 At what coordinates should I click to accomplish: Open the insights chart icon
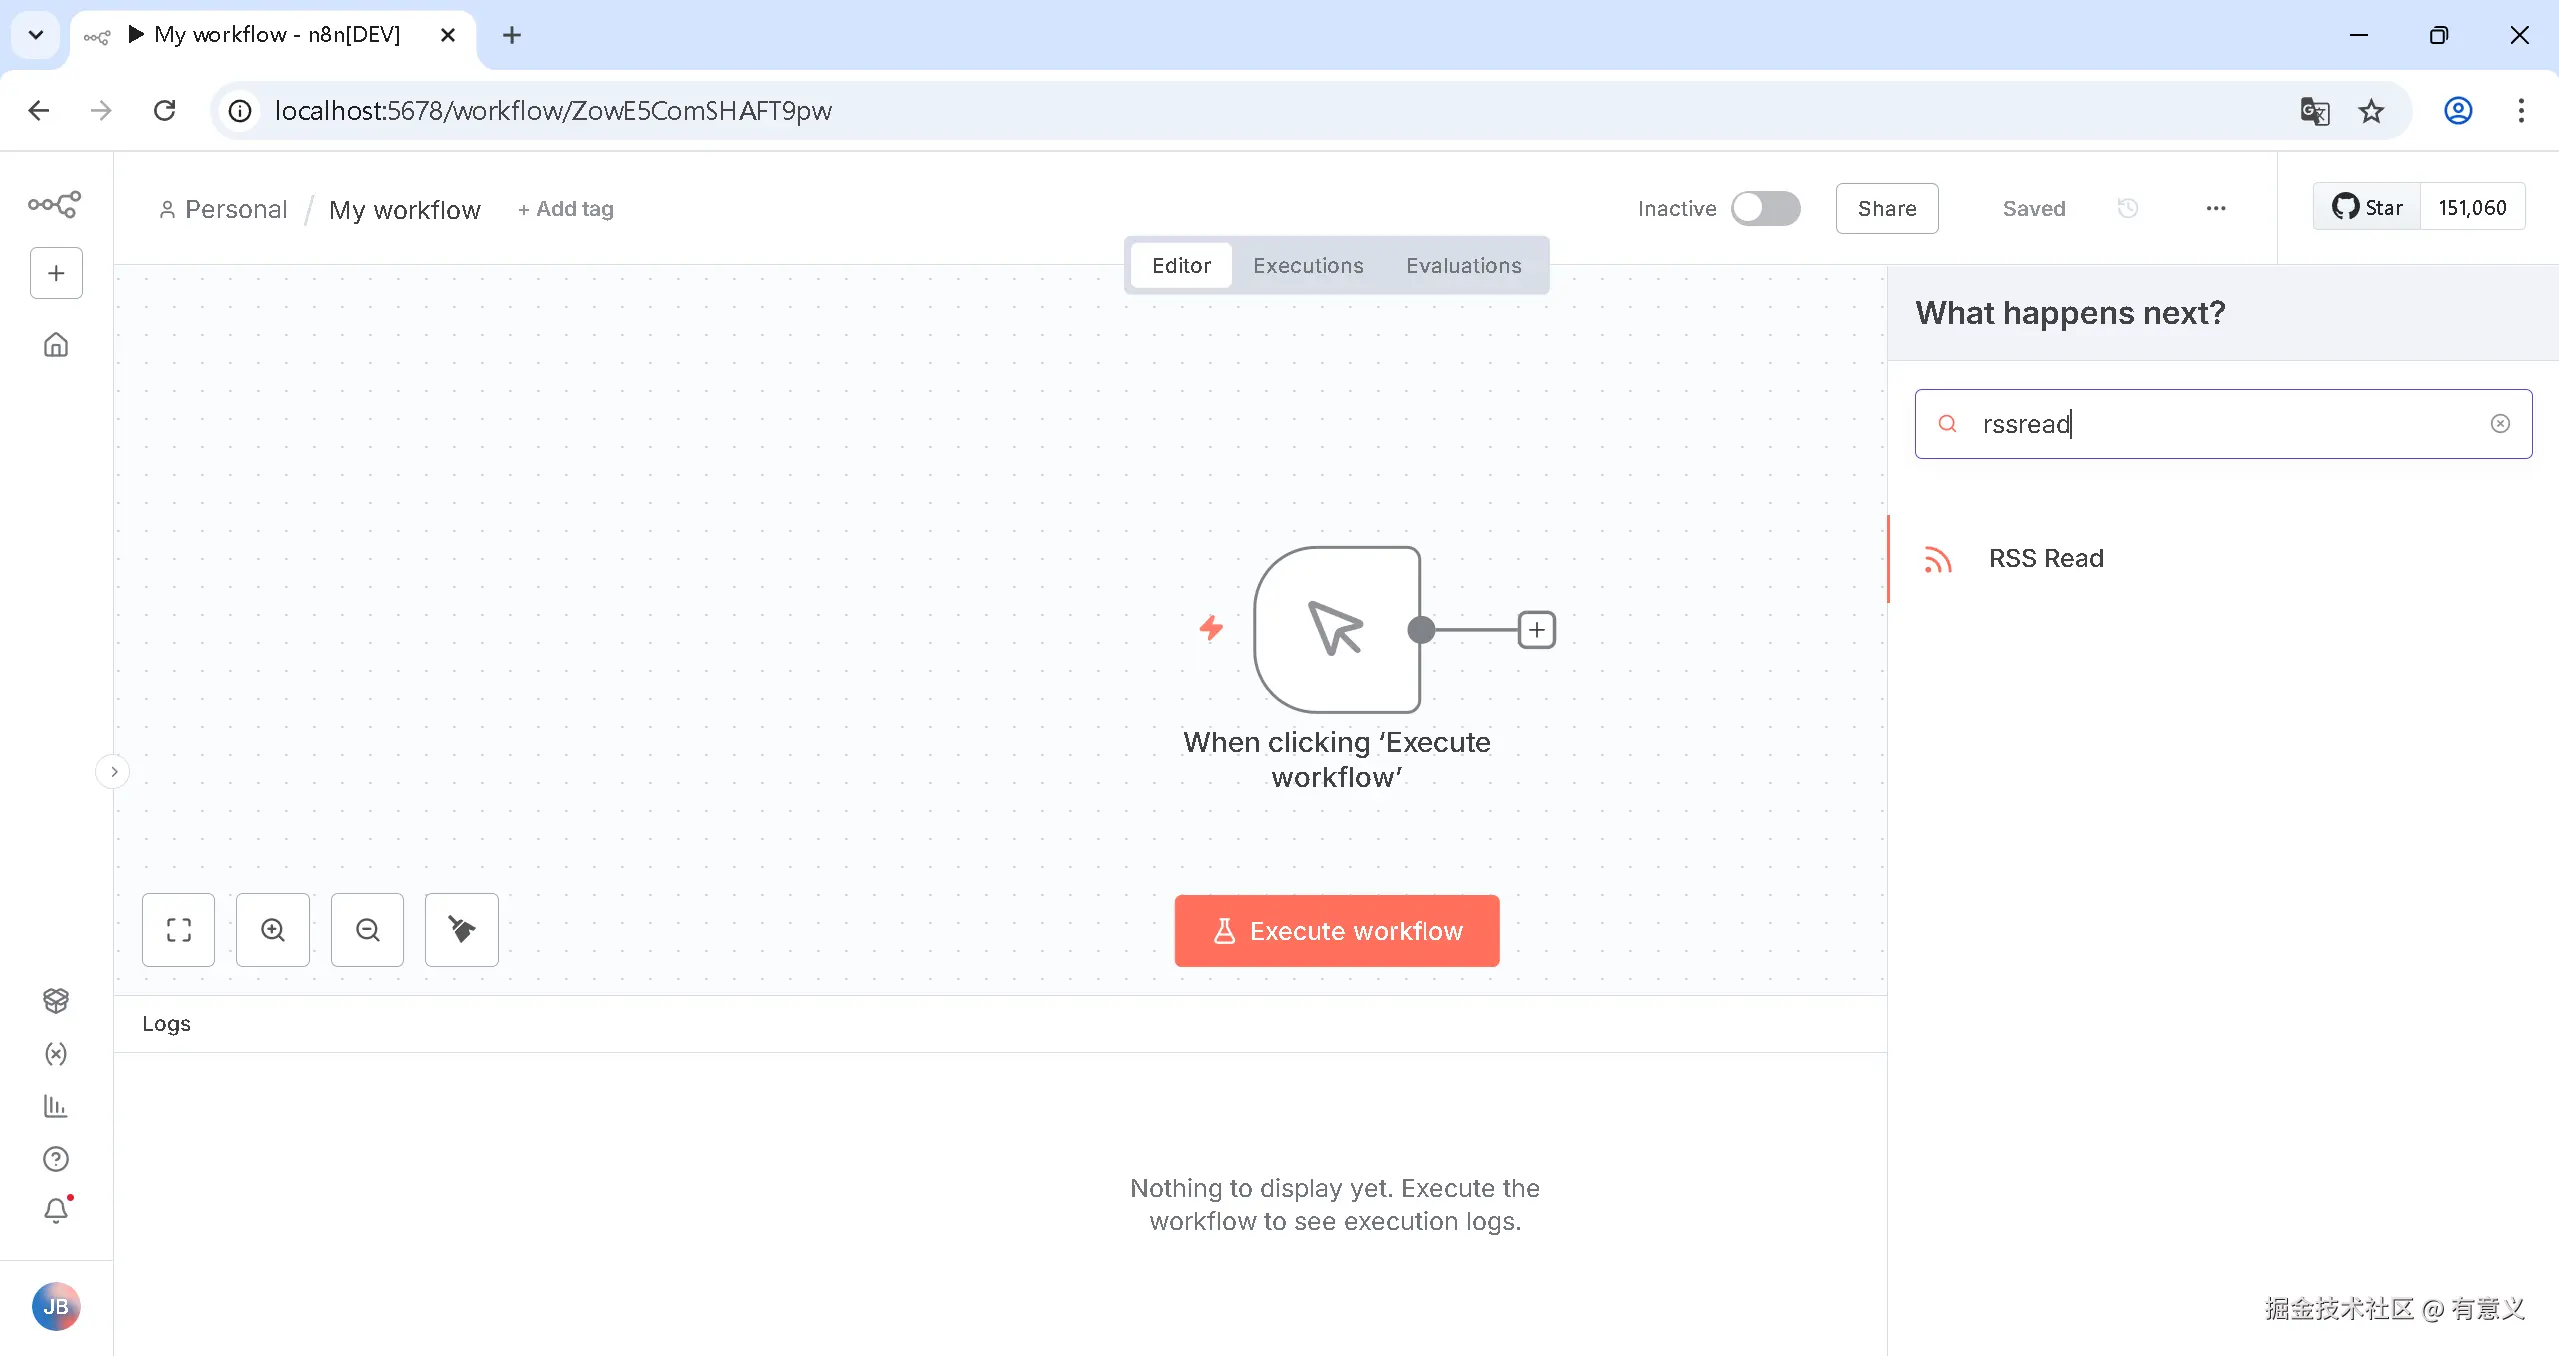click(56, 1106)
